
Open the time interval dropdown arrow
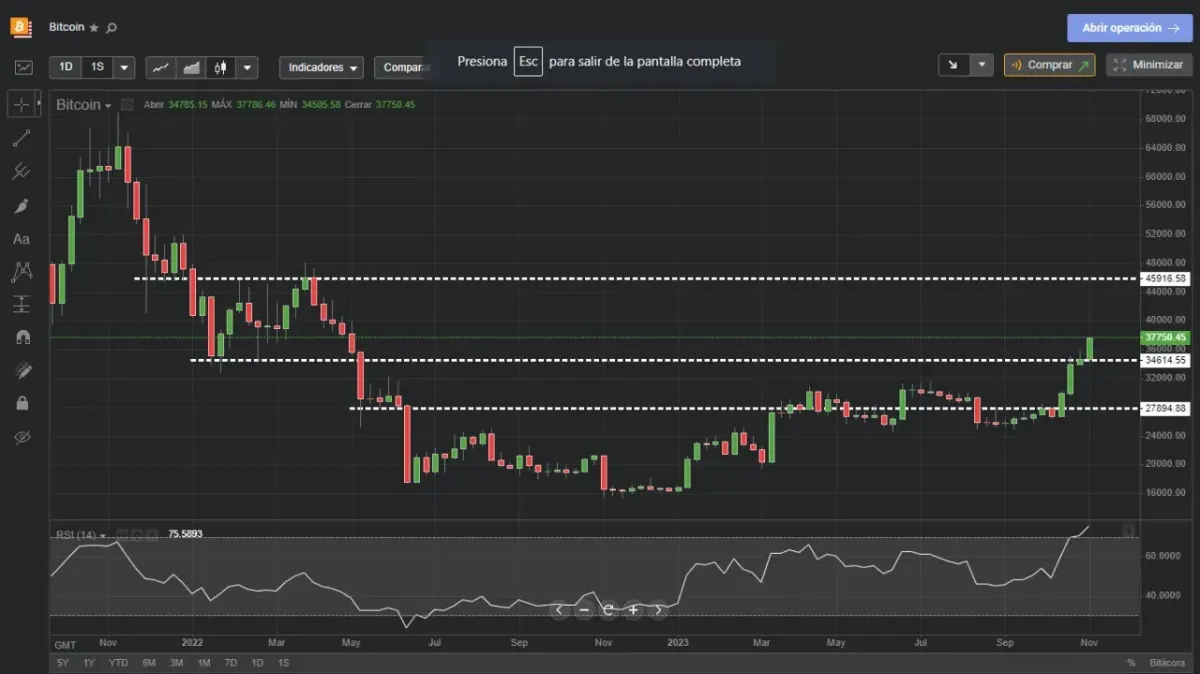124,67
